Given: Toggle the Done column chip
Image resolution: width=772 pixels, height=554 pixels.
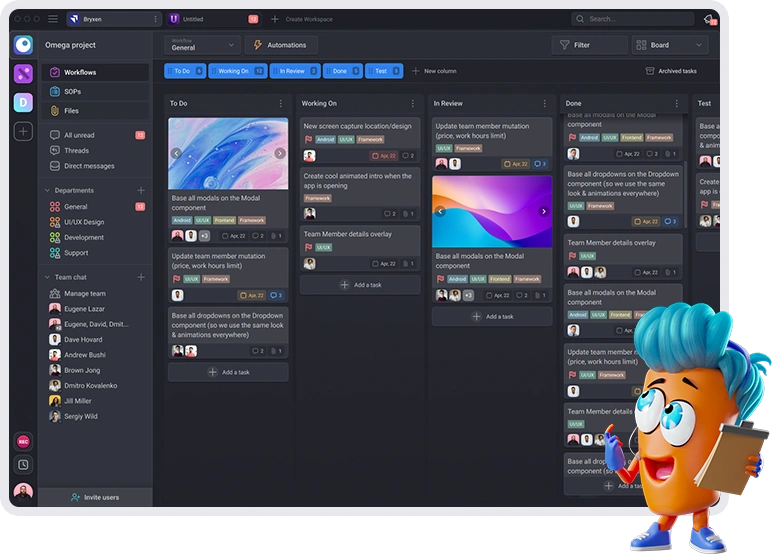Looking at the screenshot, I should [343, 71].
